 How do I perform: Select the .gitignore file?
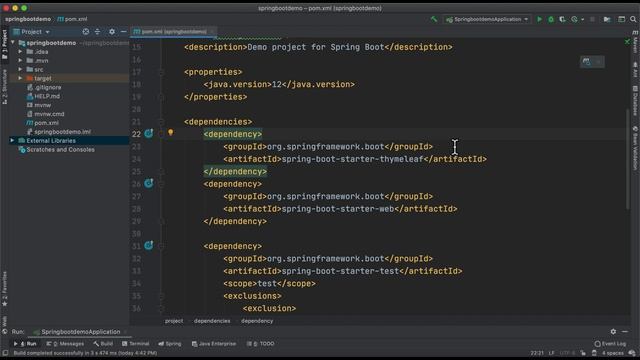click(x=44, y=87)
